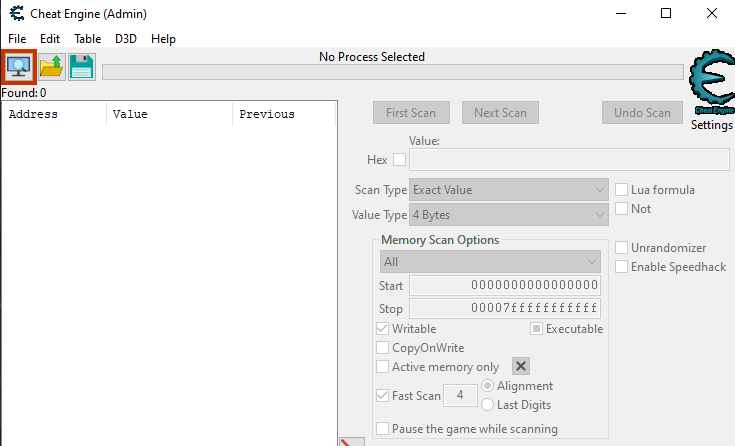Click the Settings label
Screen dimensions: 735x446
[712, 125]
